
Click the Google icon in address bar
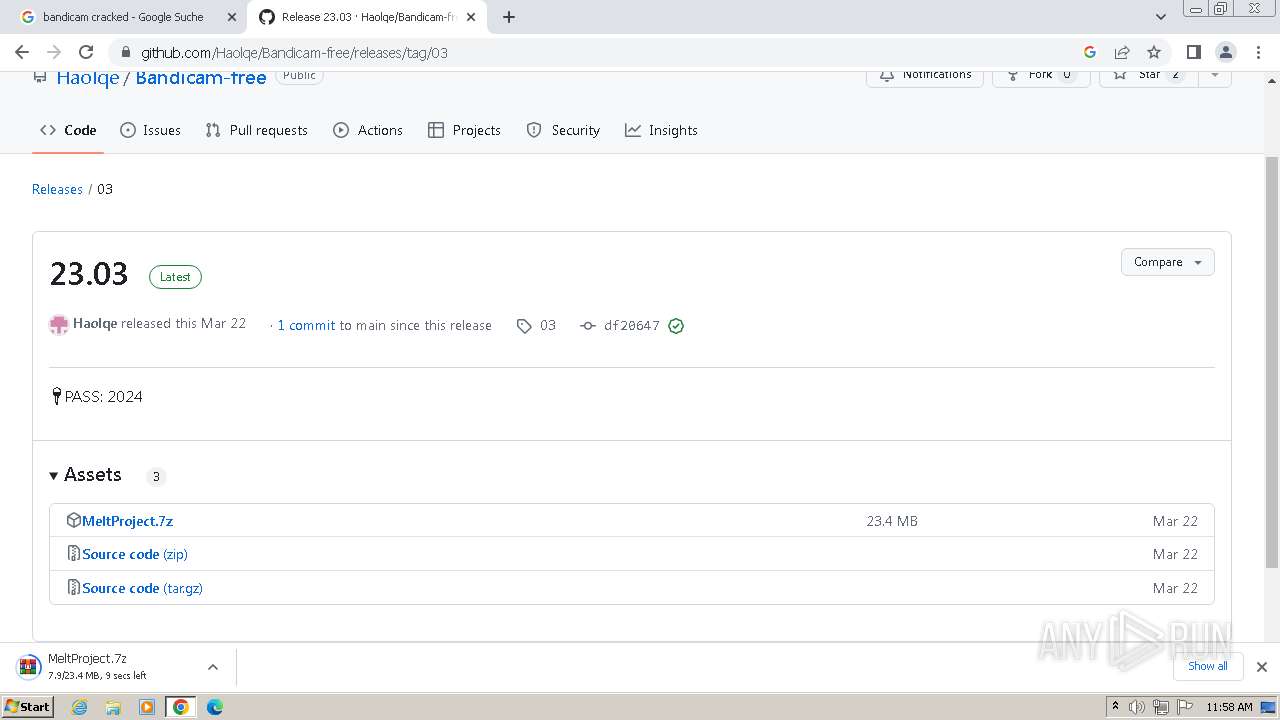(1090, 52)
